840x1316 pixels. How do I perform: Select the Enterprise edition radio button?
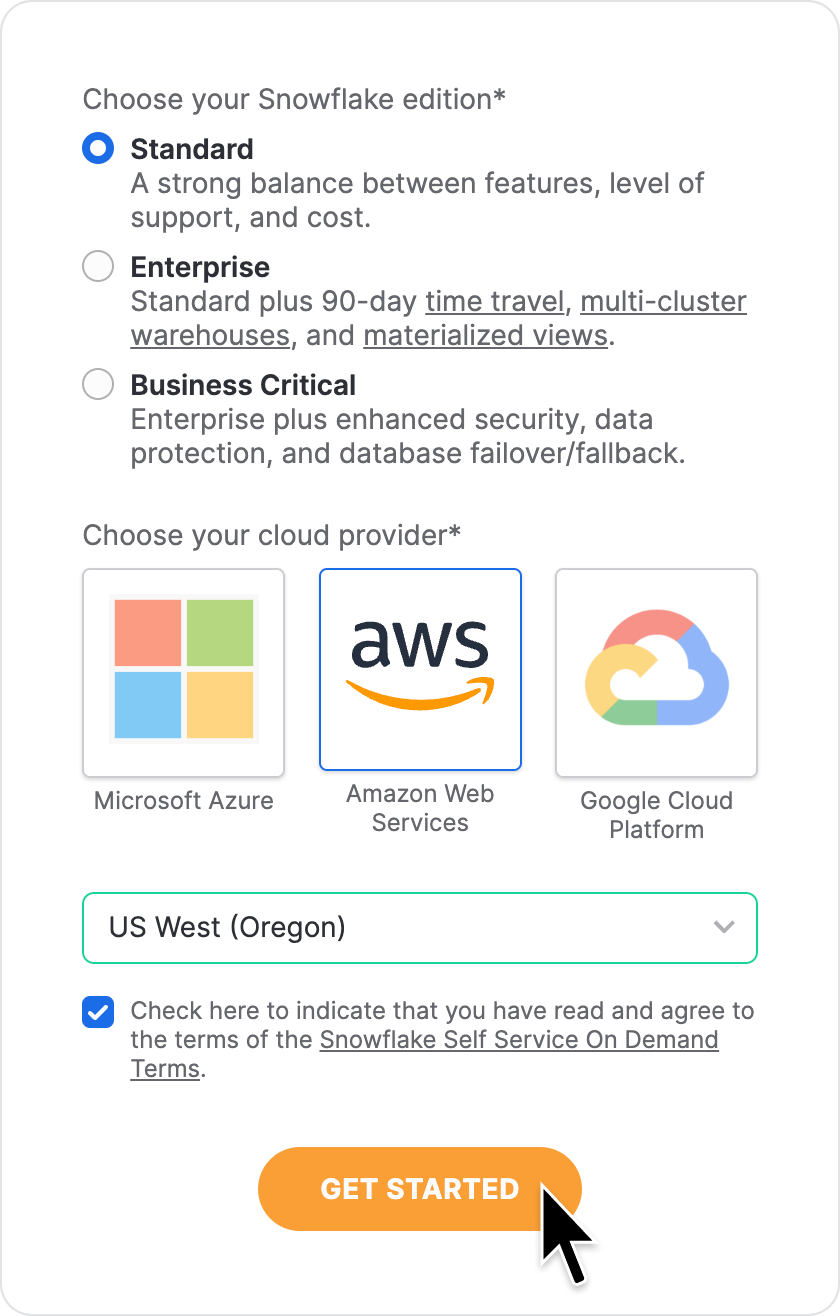tap(98, 267)
